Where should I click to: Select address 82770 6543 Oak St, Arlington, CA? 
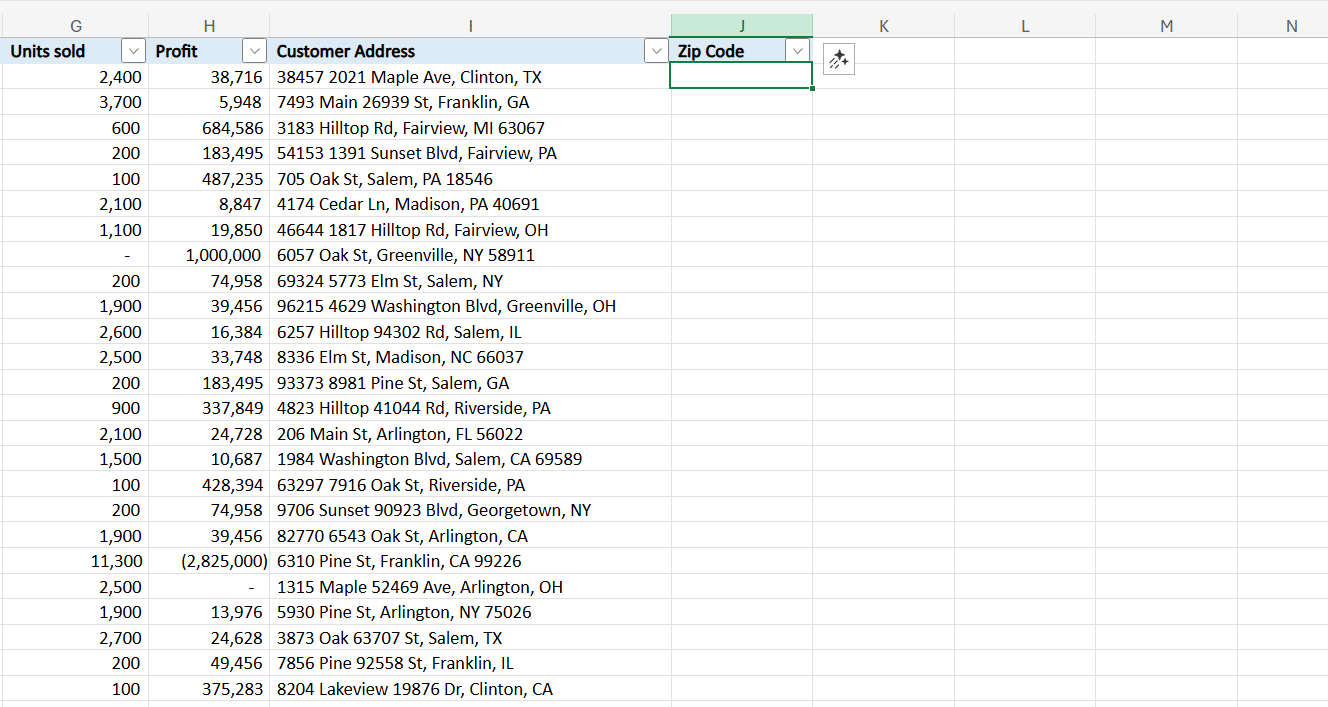(x=470, y=536)
